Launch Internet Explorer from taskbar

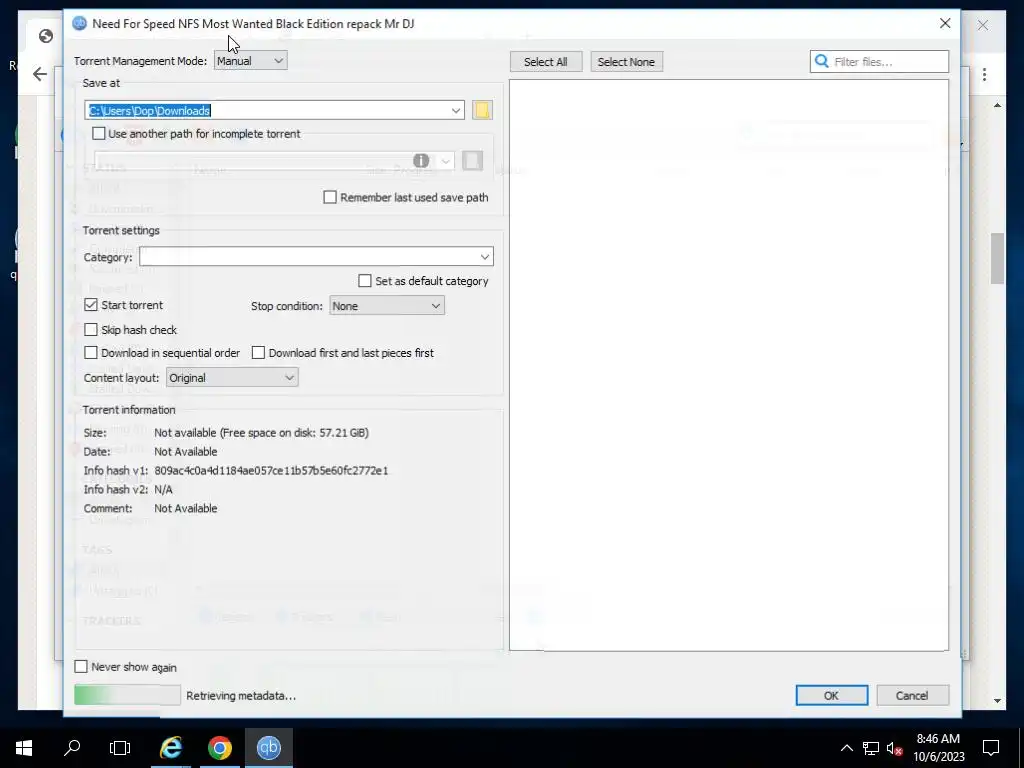click(171, 748)
